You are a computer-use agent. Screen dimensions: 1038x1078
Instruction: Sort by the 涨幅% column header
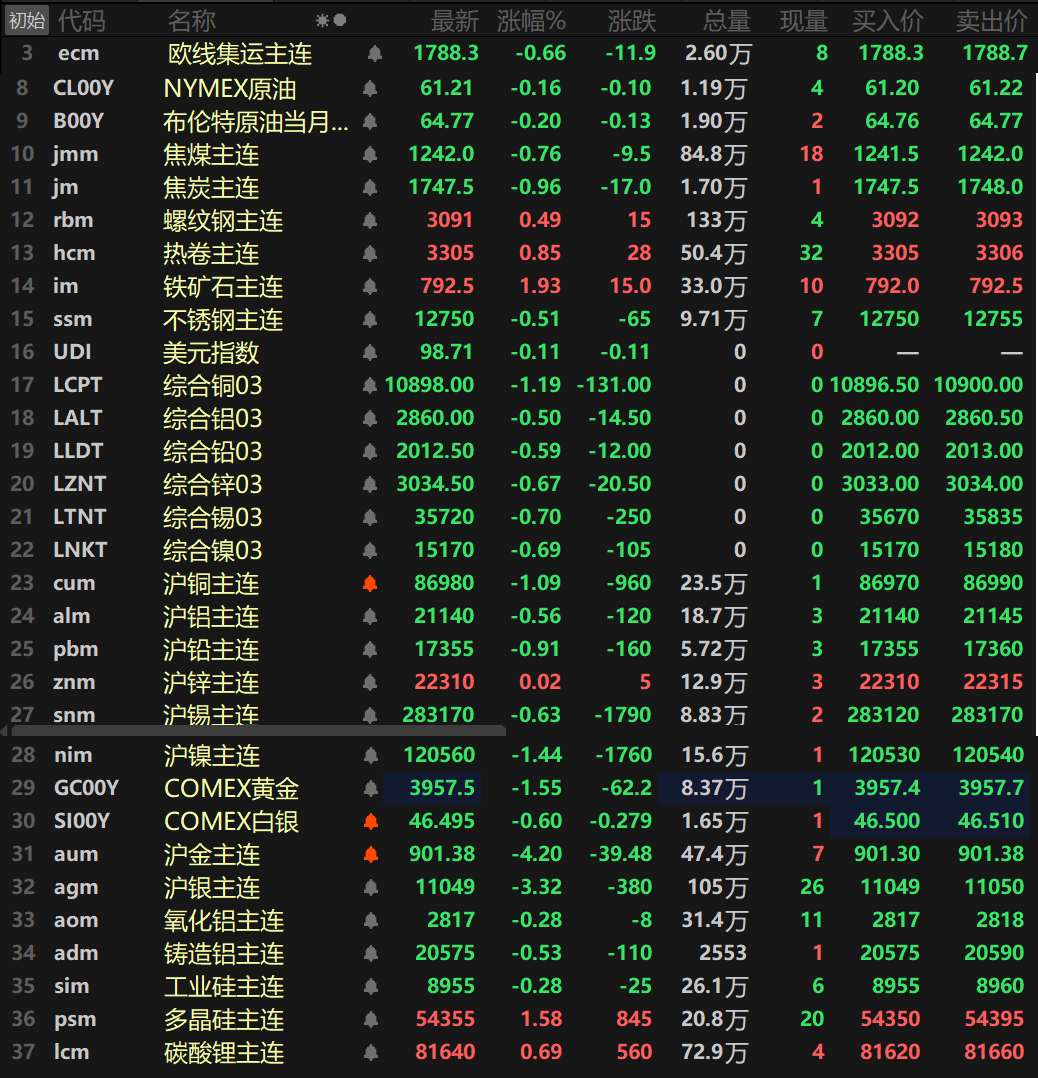click(531, 20)
